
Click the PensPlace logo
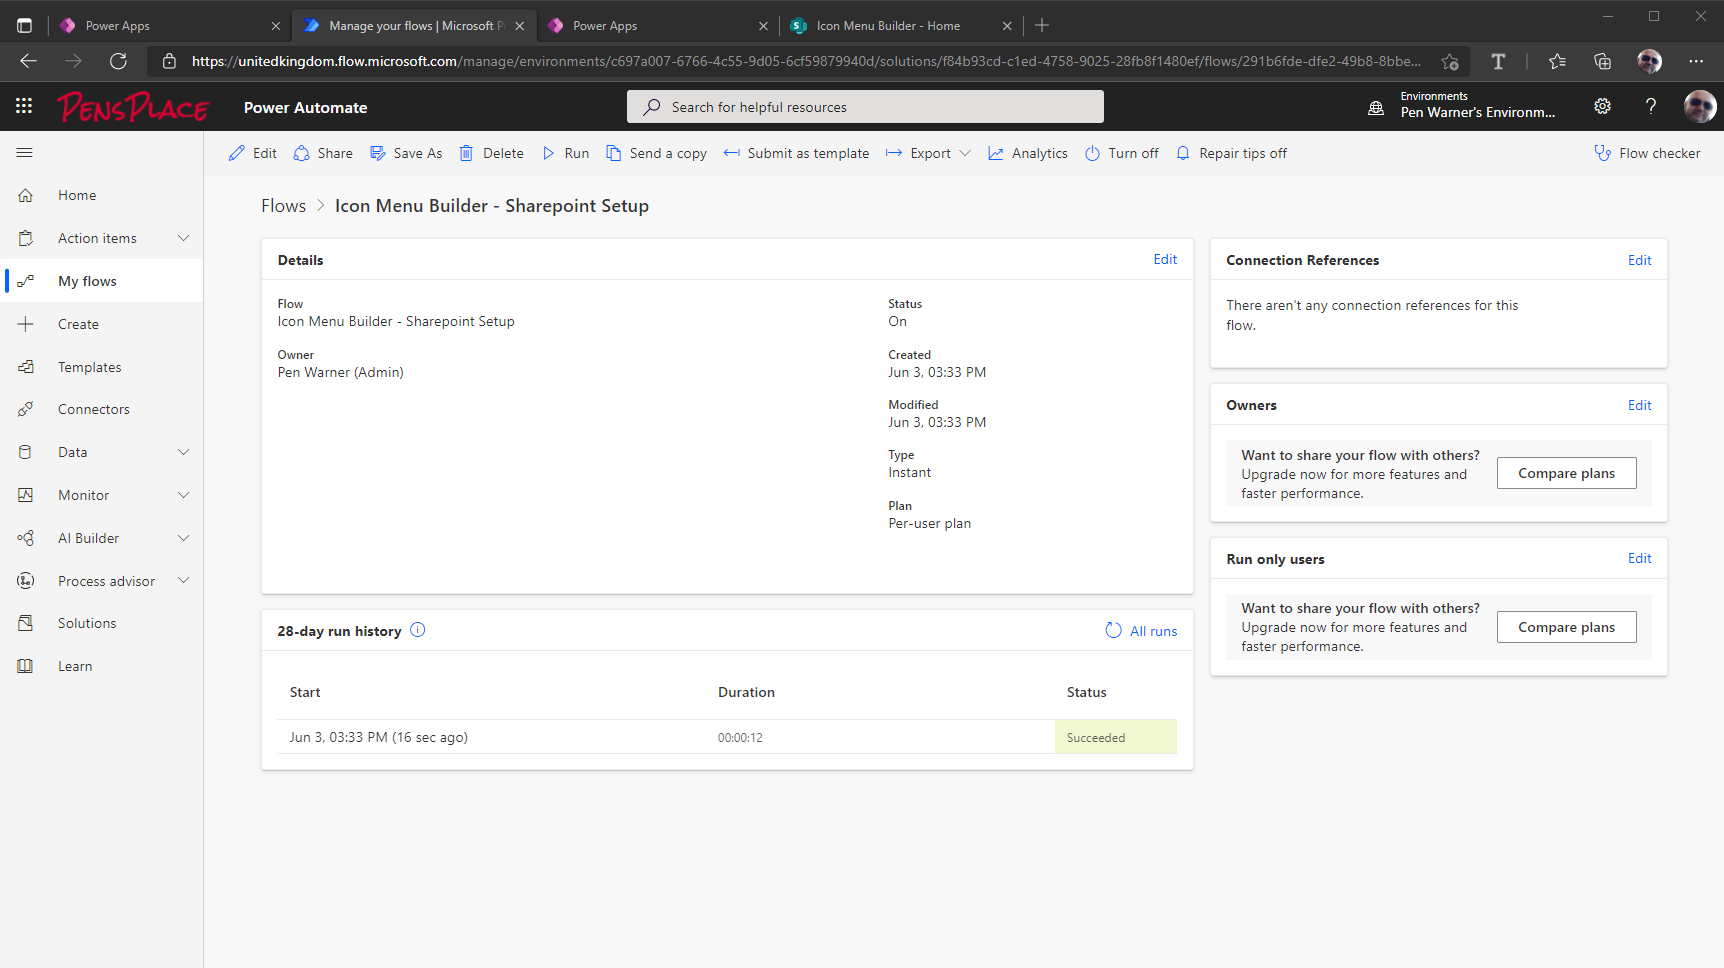coord(133,106)
